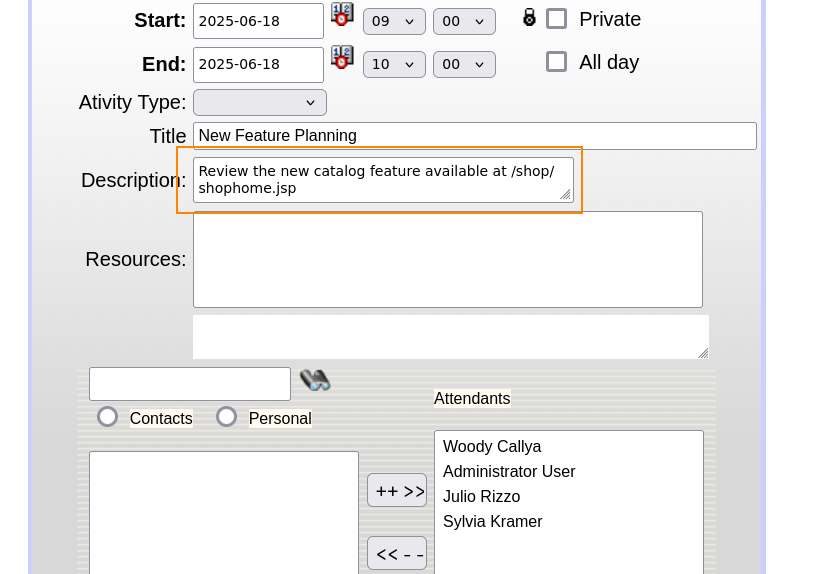Viewport: 825px width, 574px height.
Task: Open the End minute dropdown
Action: point(464,64)
